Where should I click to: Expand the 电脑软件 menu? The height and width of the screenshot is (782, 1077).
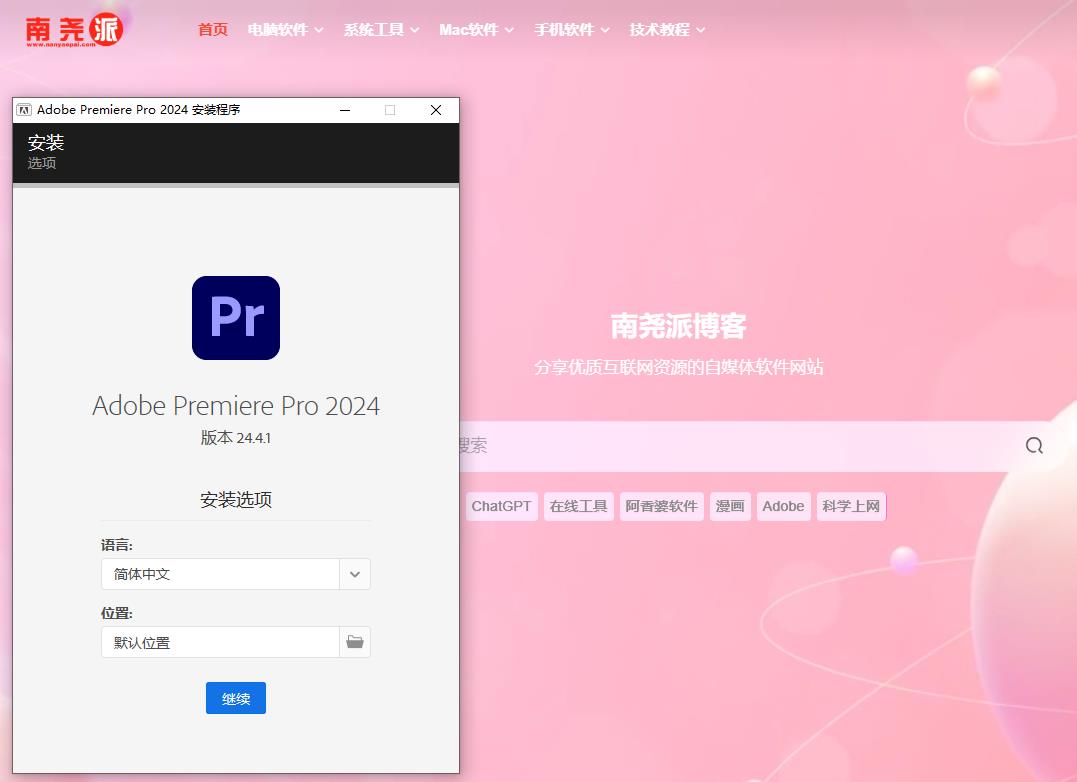(285, 30)
